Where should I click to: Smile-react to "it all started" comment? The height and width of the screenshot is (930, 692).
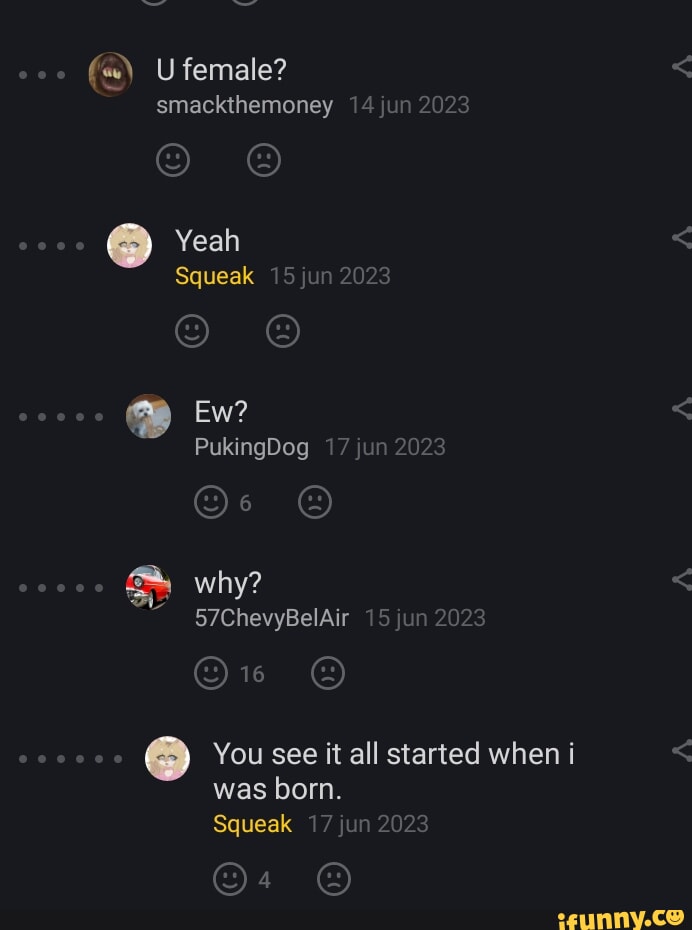(x=230, y=879)
